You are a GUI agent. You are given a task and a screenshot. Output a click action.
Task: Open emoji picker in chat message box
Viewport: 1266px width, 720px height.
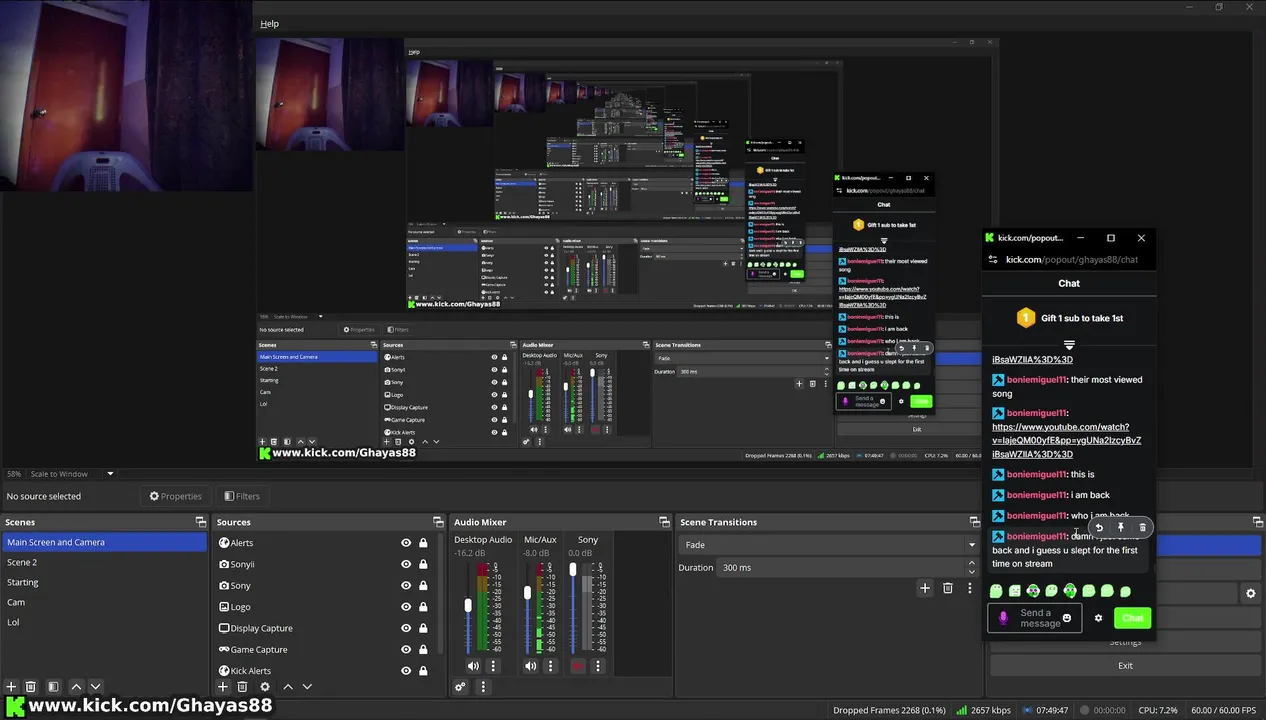pyautogui.click(x=1067, y=618)
